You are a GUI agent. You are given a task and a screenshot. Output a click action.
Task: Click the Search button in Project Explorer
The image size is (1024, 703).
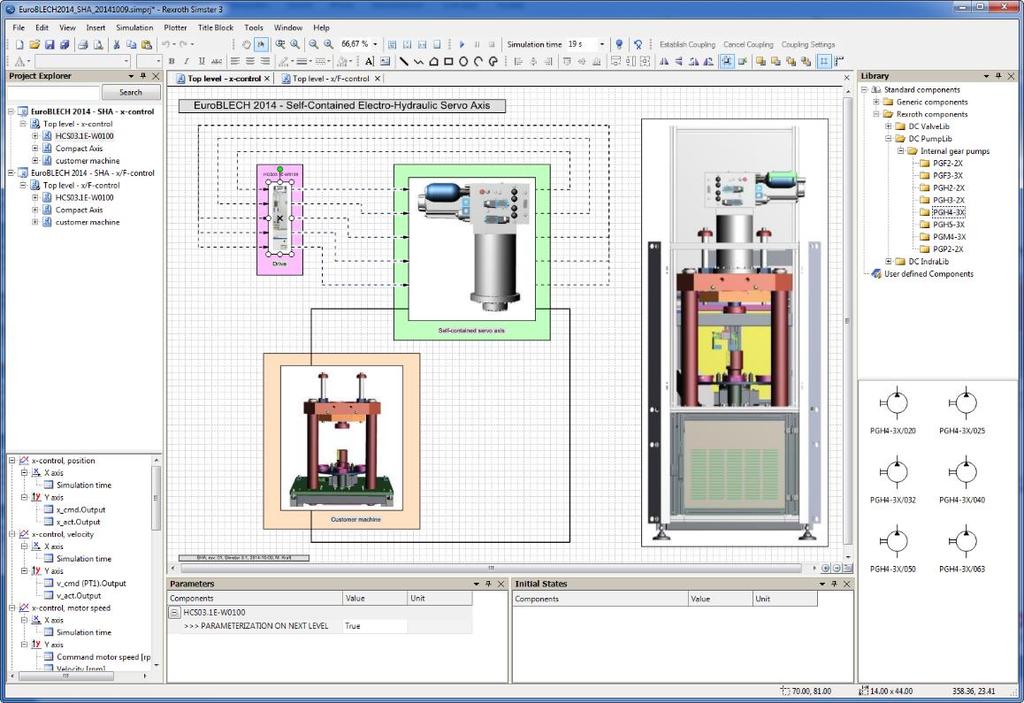click(x=131, y=93)
